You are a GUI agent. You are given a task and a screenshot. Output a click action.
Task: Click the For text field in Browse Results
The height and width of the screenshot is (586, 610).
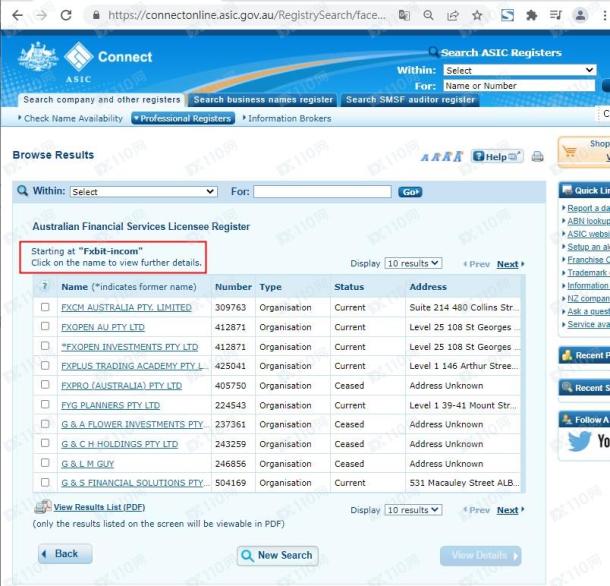point(322,191)
